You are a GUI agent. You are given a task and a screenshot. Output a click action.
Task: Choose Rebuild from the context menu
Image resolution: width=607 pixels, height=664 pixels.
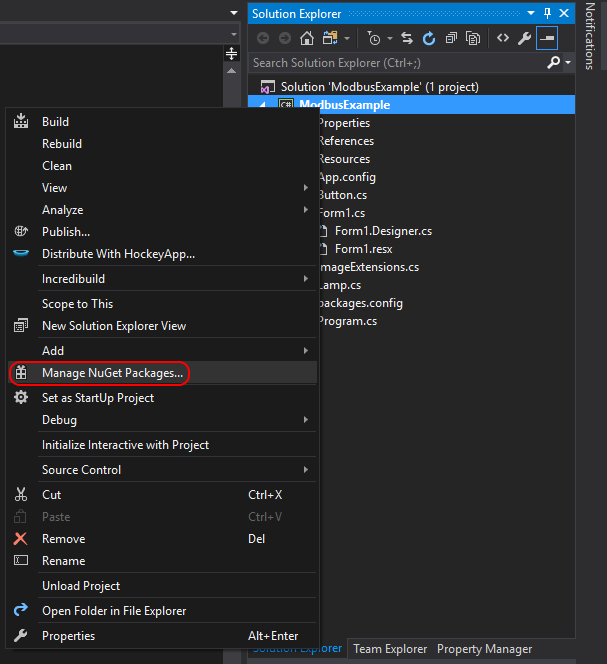pos(62,144)
